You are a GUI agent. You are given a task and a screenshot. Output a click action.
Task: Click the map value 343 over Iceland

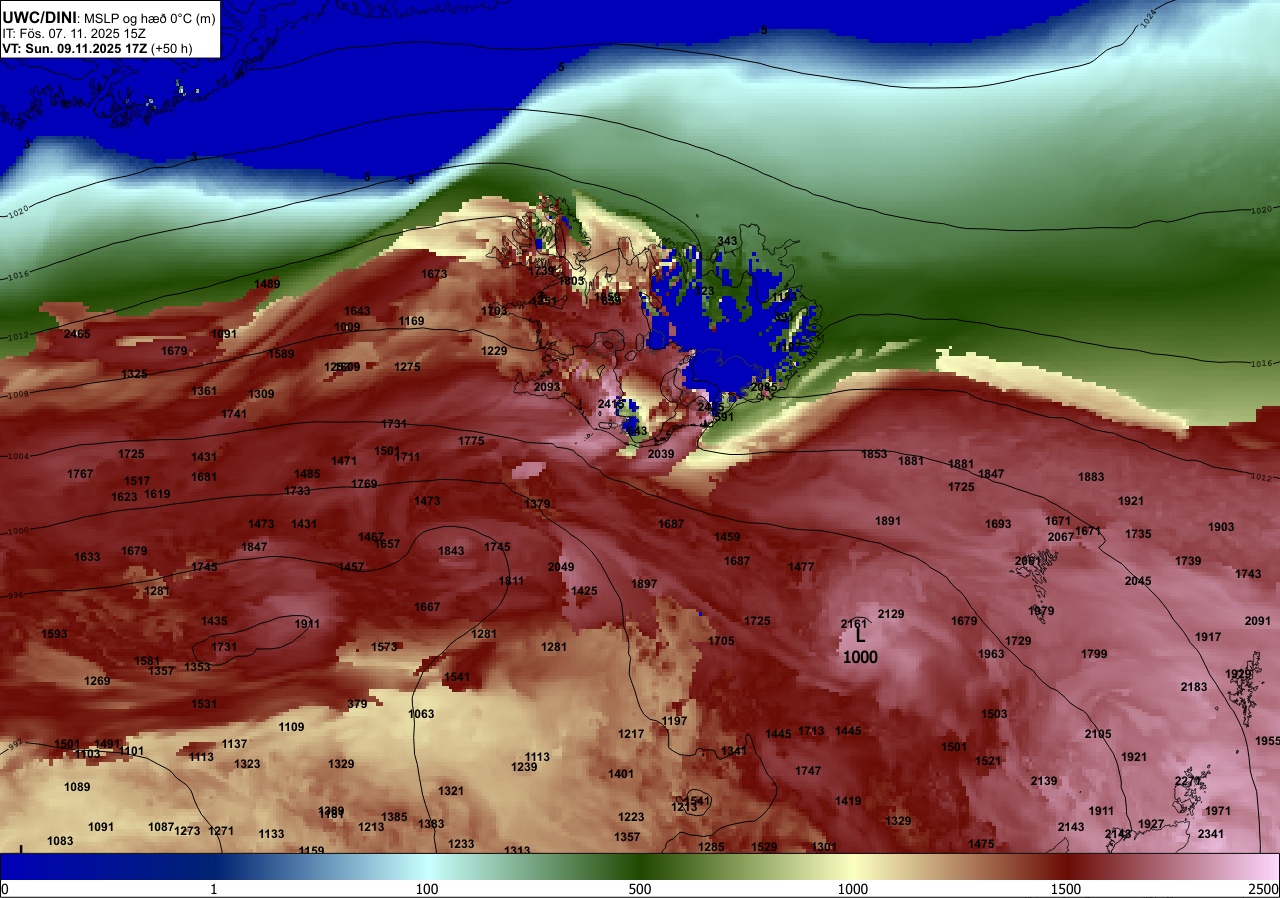pyautogui.click(x=727, y=241)
